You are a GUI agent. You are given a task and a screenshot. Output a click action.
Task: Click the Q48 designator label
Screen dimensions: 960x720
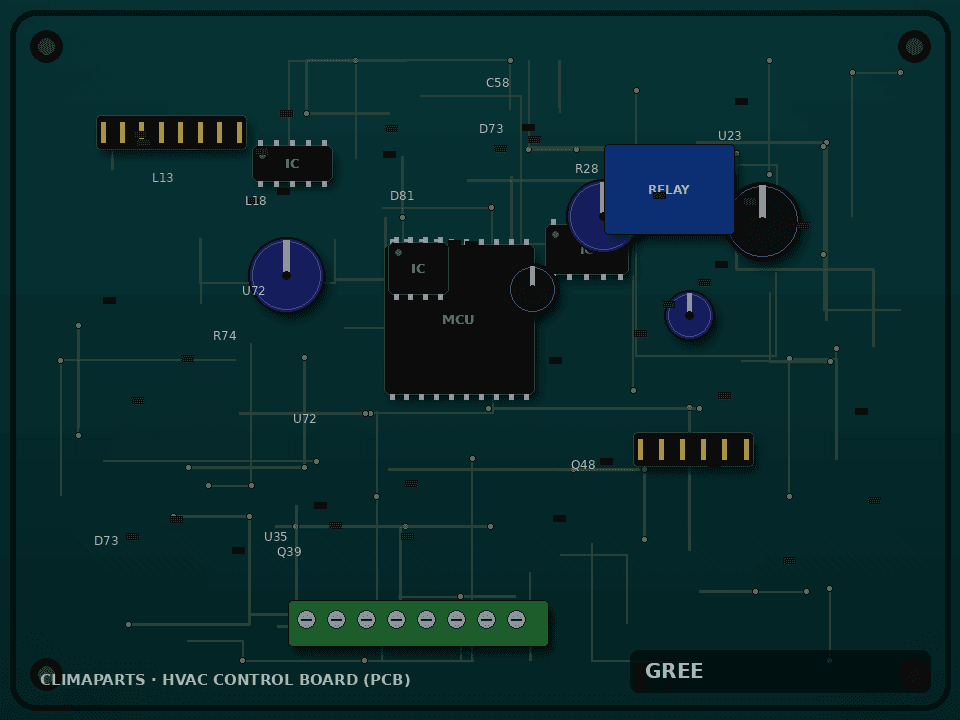click(583, 465)
